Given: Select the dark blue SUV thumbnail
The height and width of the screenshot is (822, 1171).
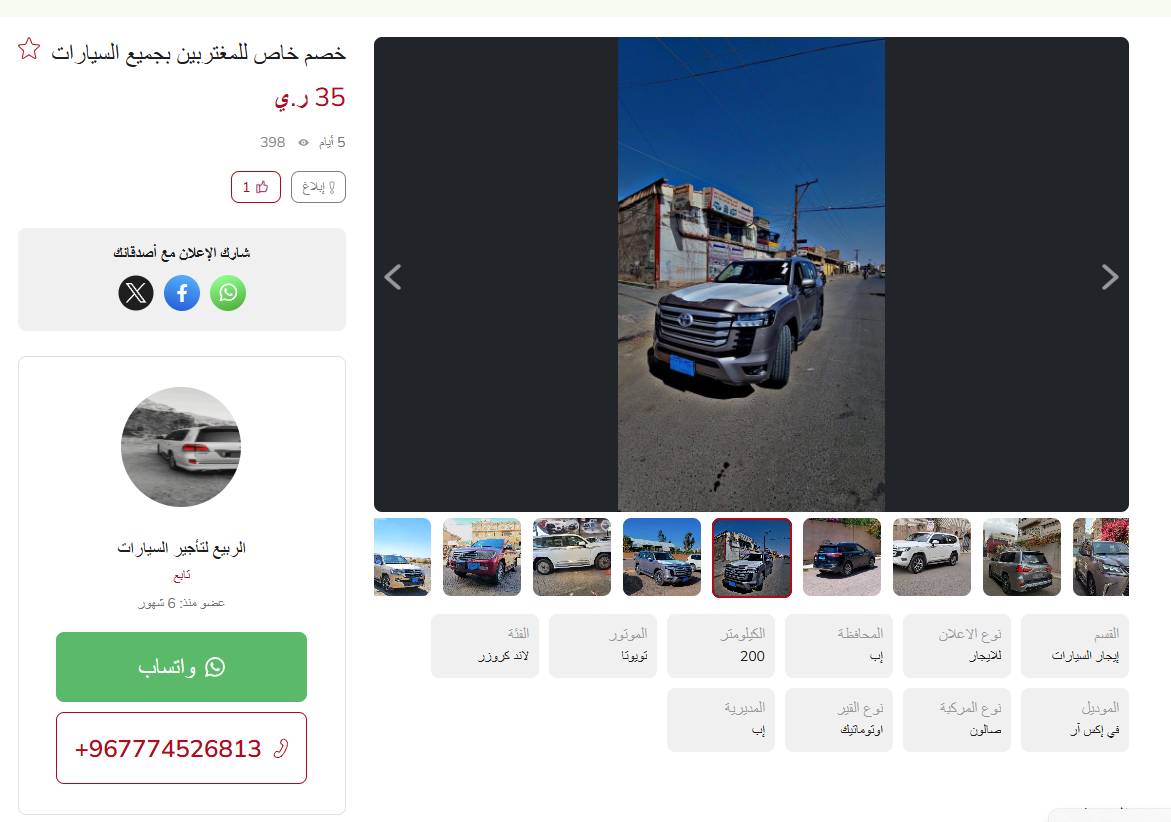Looking at the screenshot, I should [842, 557].
